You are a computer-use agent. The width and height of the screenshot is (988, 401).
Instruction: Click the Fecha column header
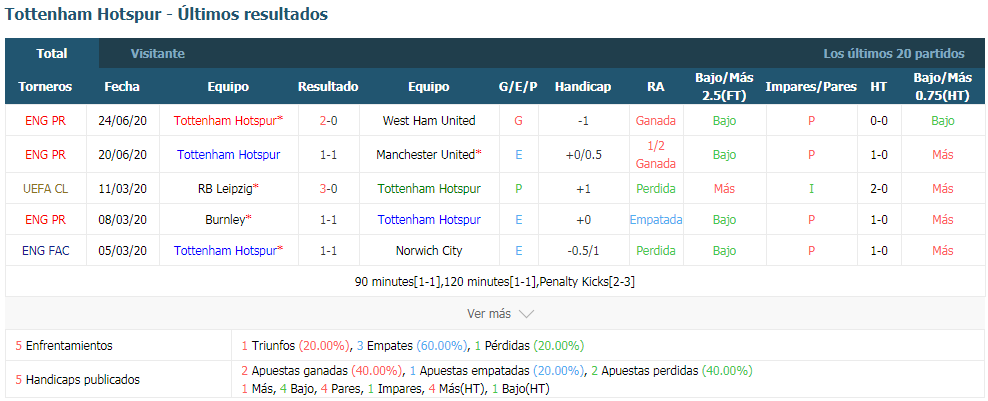pyautogui.click(x=122, y=86)
